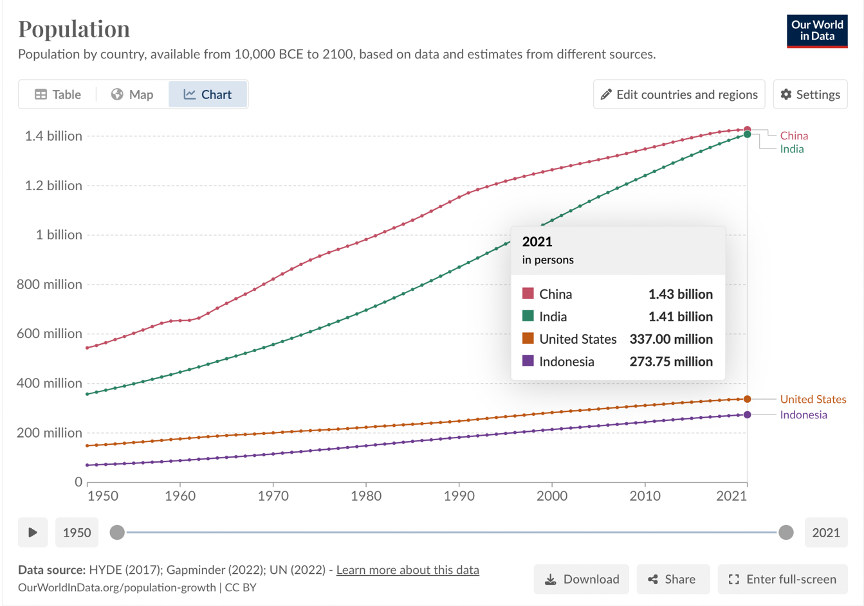The height and width of the screenshot is (606, 864).
Task: Click the Our World in Data logo
Action: (x=817, y=31)
